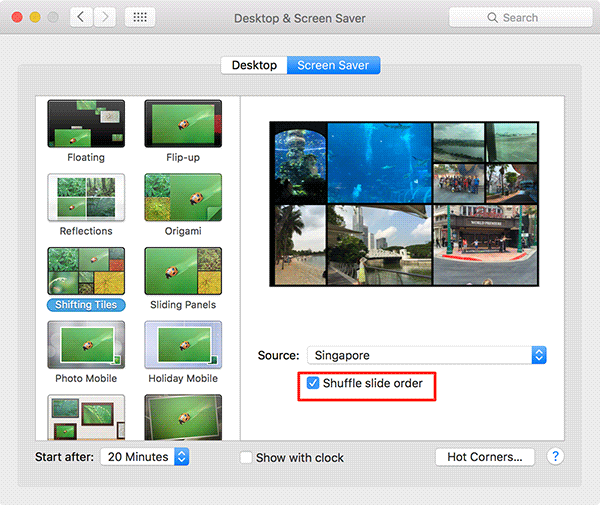Open the Source dropdown showing Singapore
Image resolution: width=600 pixels, height=505 pixels.
coord(427,355)
